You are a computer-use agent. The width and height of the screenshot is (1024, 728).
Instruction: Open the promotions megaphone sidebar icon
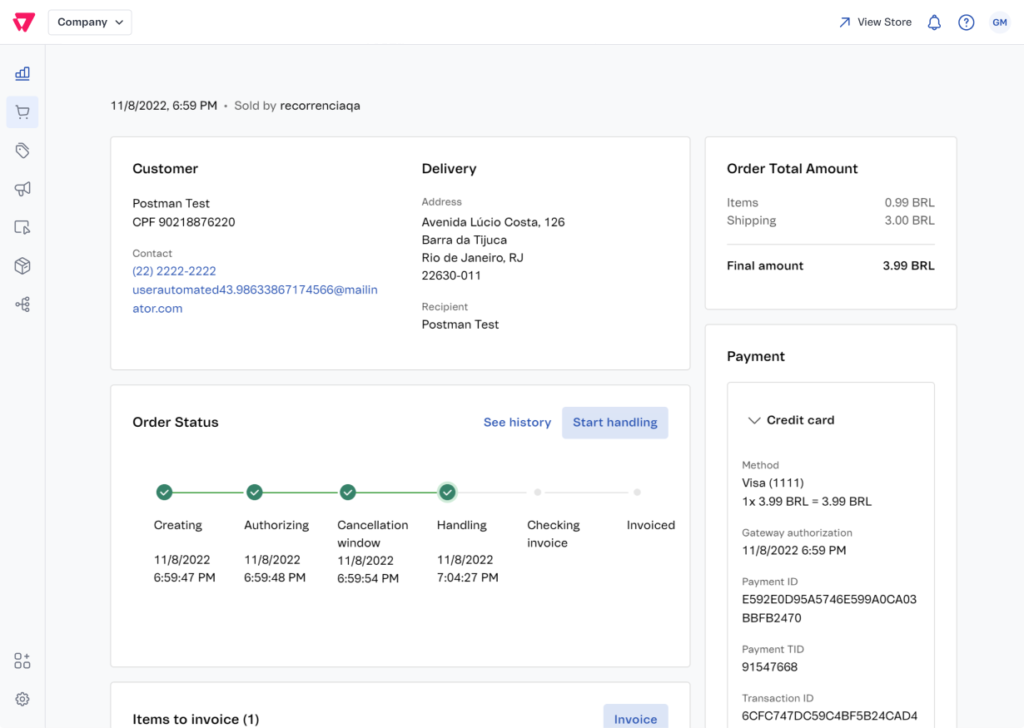pyautogui.click(x=23, y=189)
